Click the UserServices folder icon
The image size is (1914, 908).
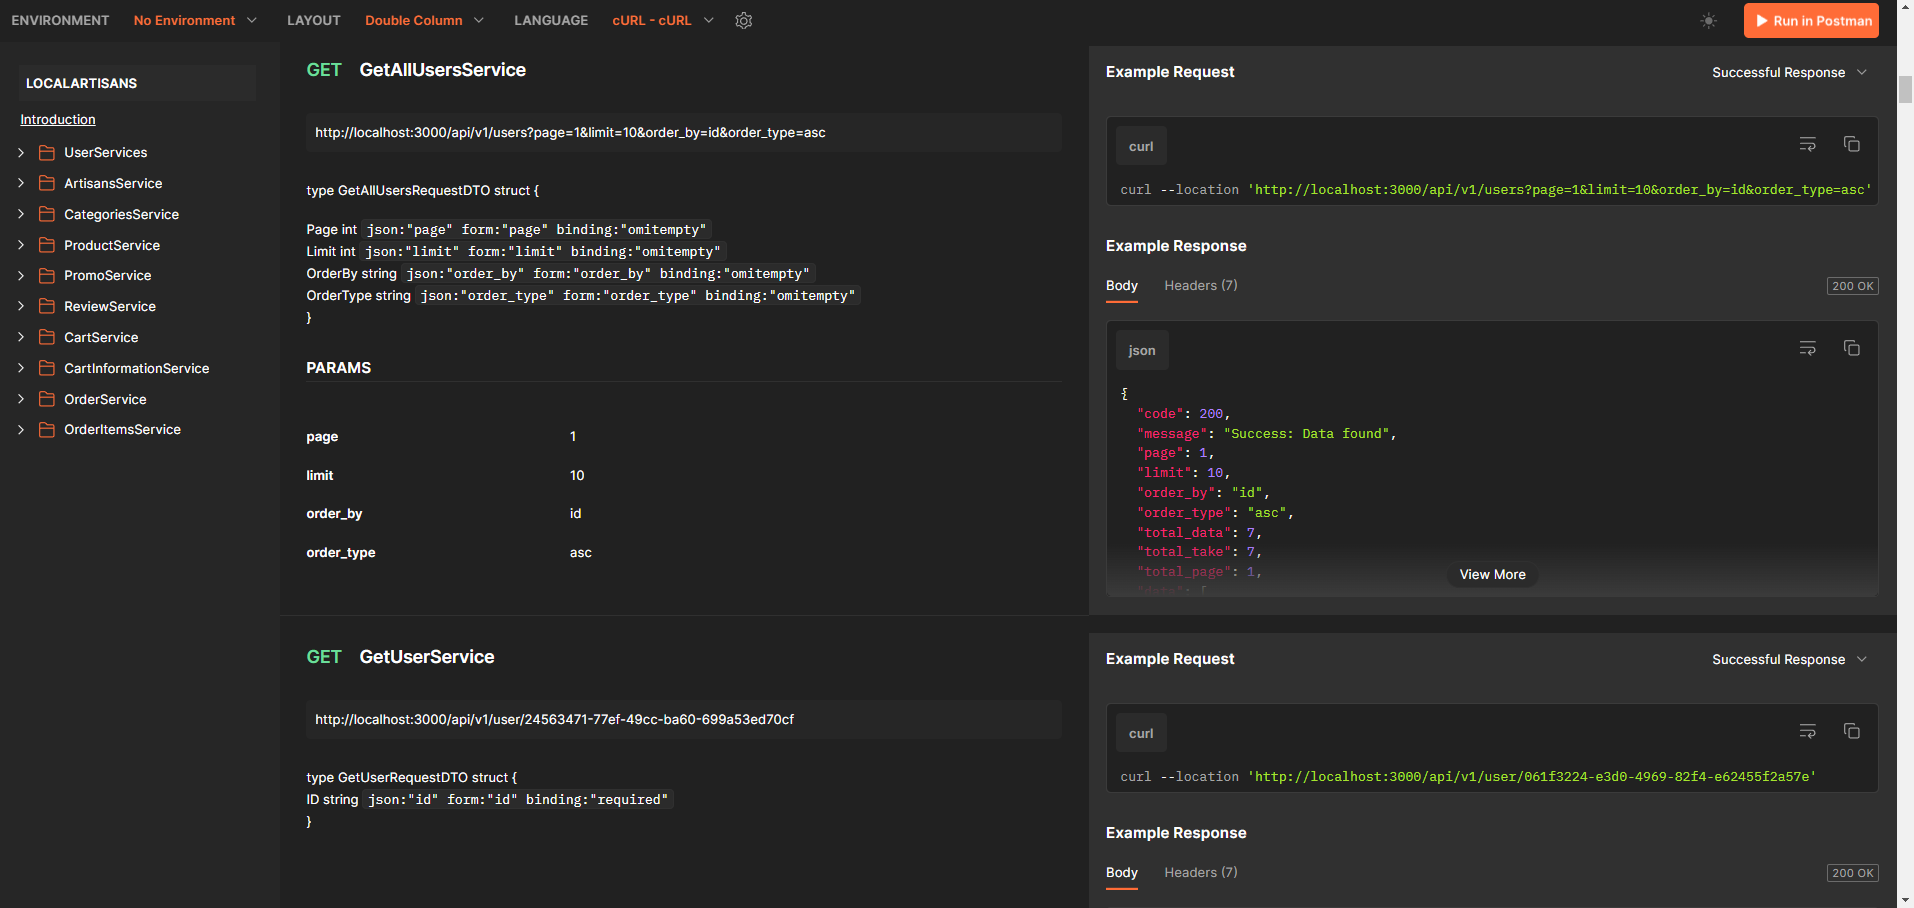[47, 152]
